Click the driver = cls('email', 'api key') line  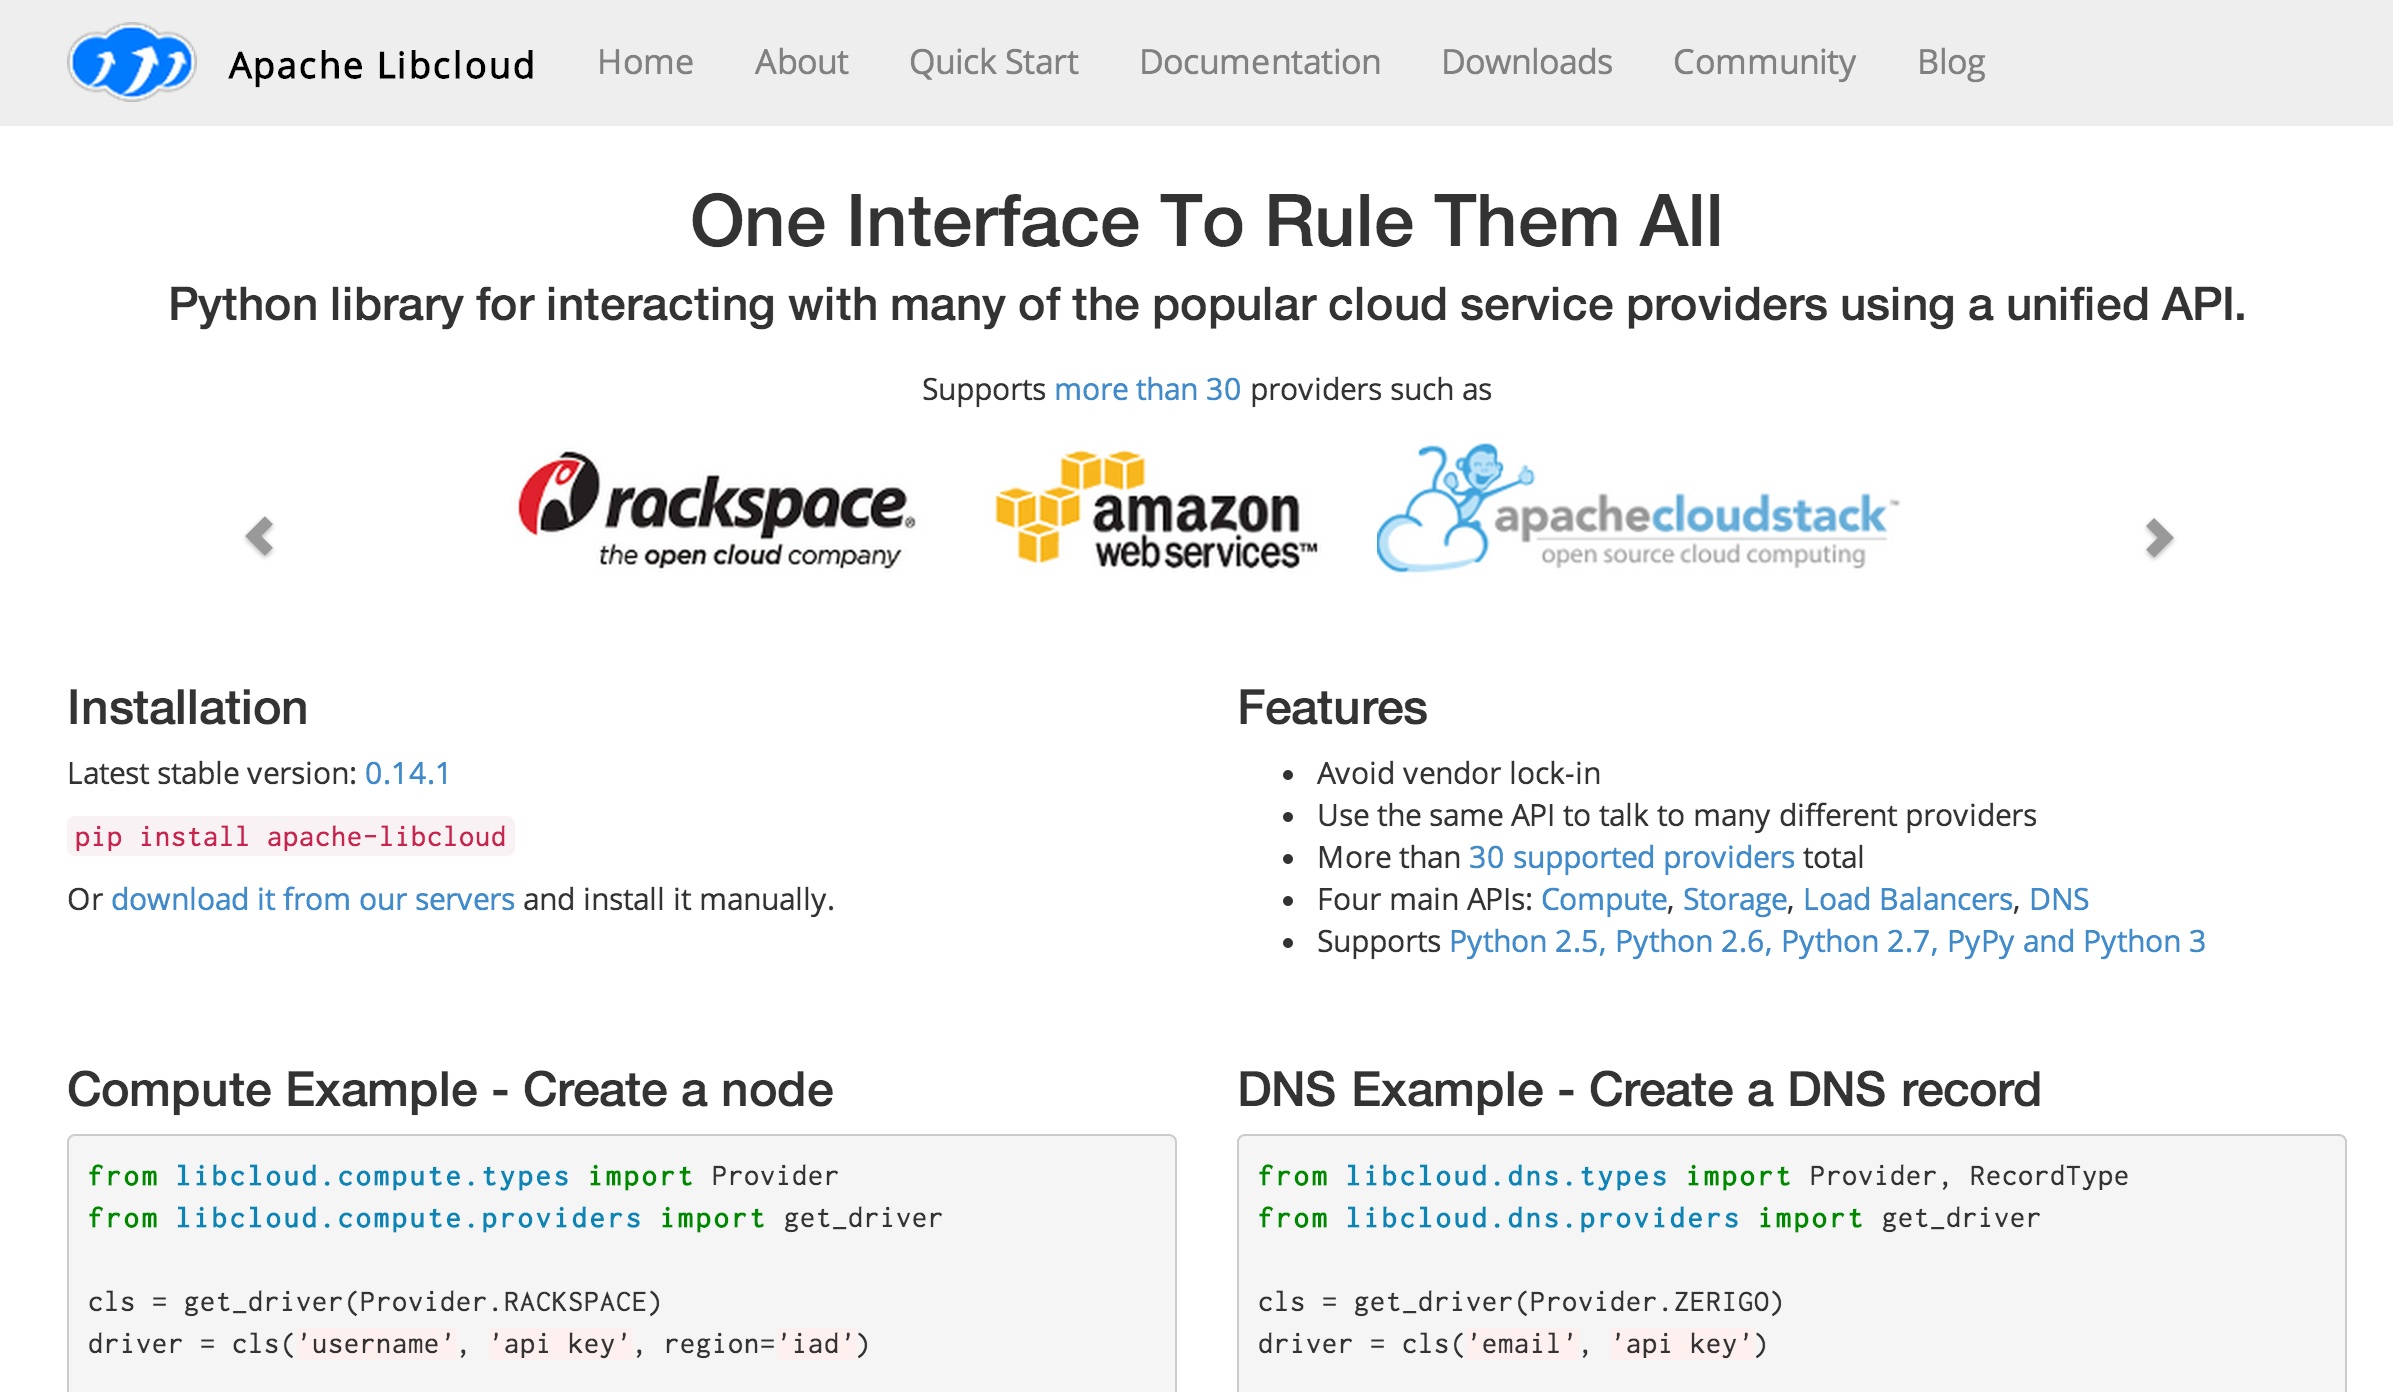pos(1512,1344)
